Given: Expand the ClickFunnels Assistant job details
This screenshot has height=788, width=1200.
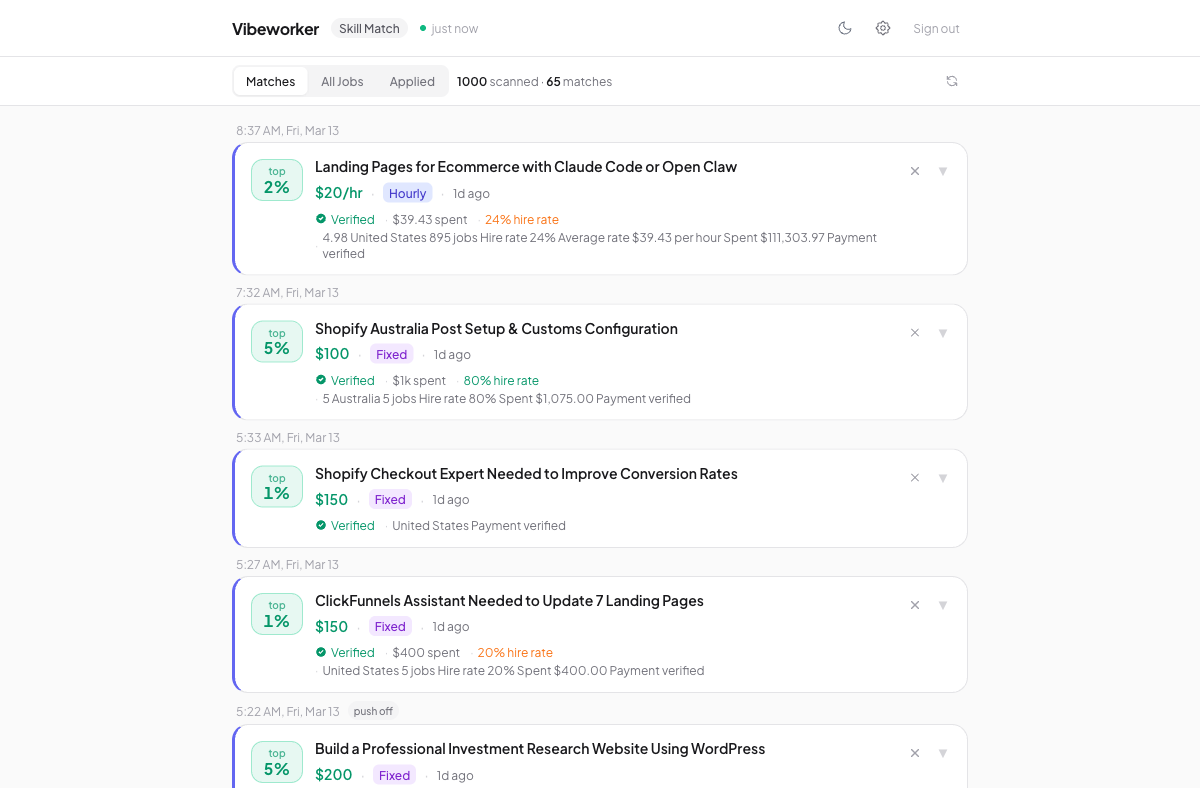Looking at the screenshot, I should coord(942,605).
